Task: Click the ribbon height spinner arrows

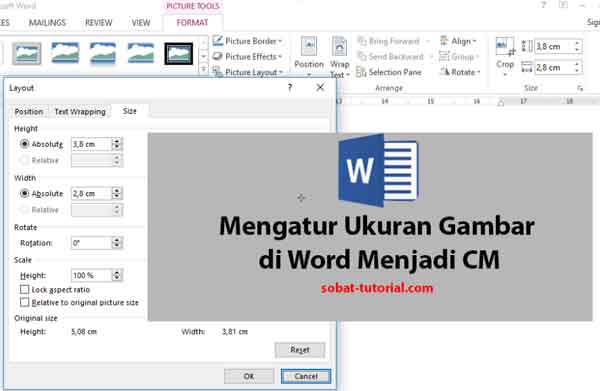Action: (x=577, y=47)
